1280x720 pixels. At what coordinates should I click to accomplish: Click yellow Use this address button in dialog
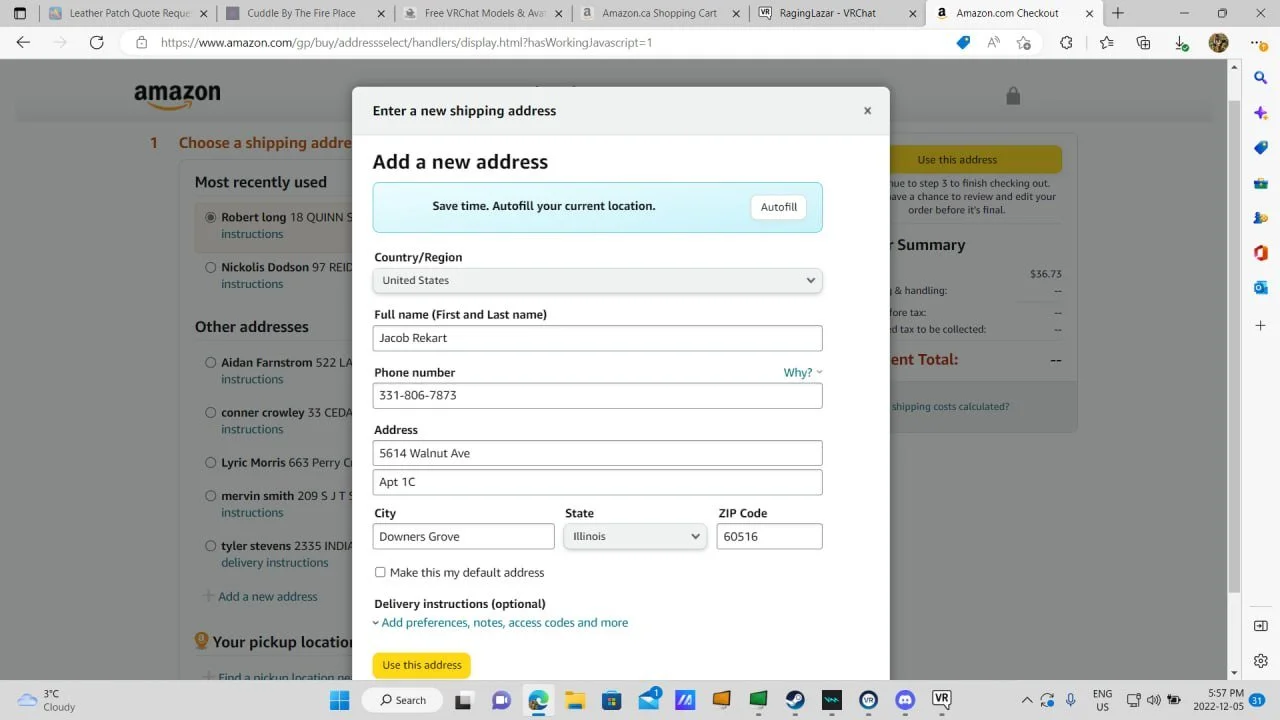pyautogui.click(x=422, y=665)
